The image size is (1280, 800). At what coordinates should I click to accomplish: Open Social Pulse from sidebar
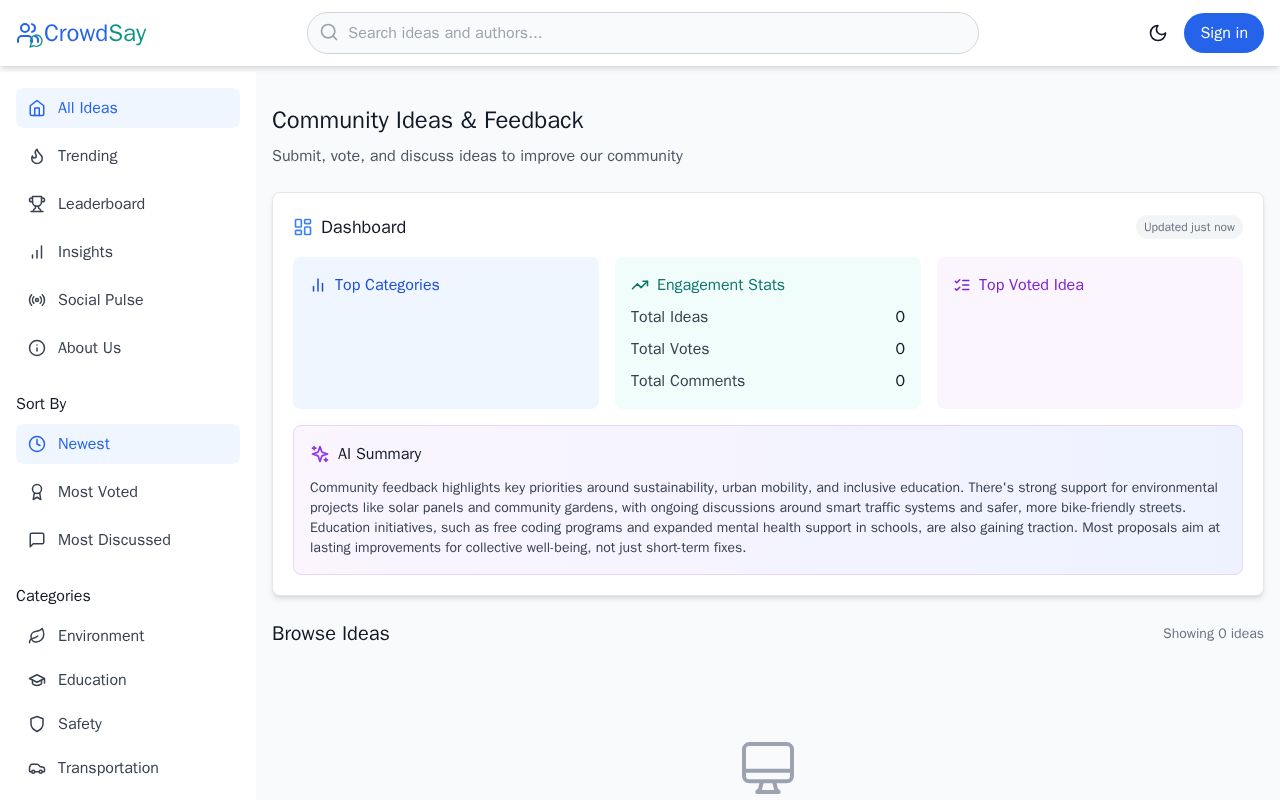point(128,300)
